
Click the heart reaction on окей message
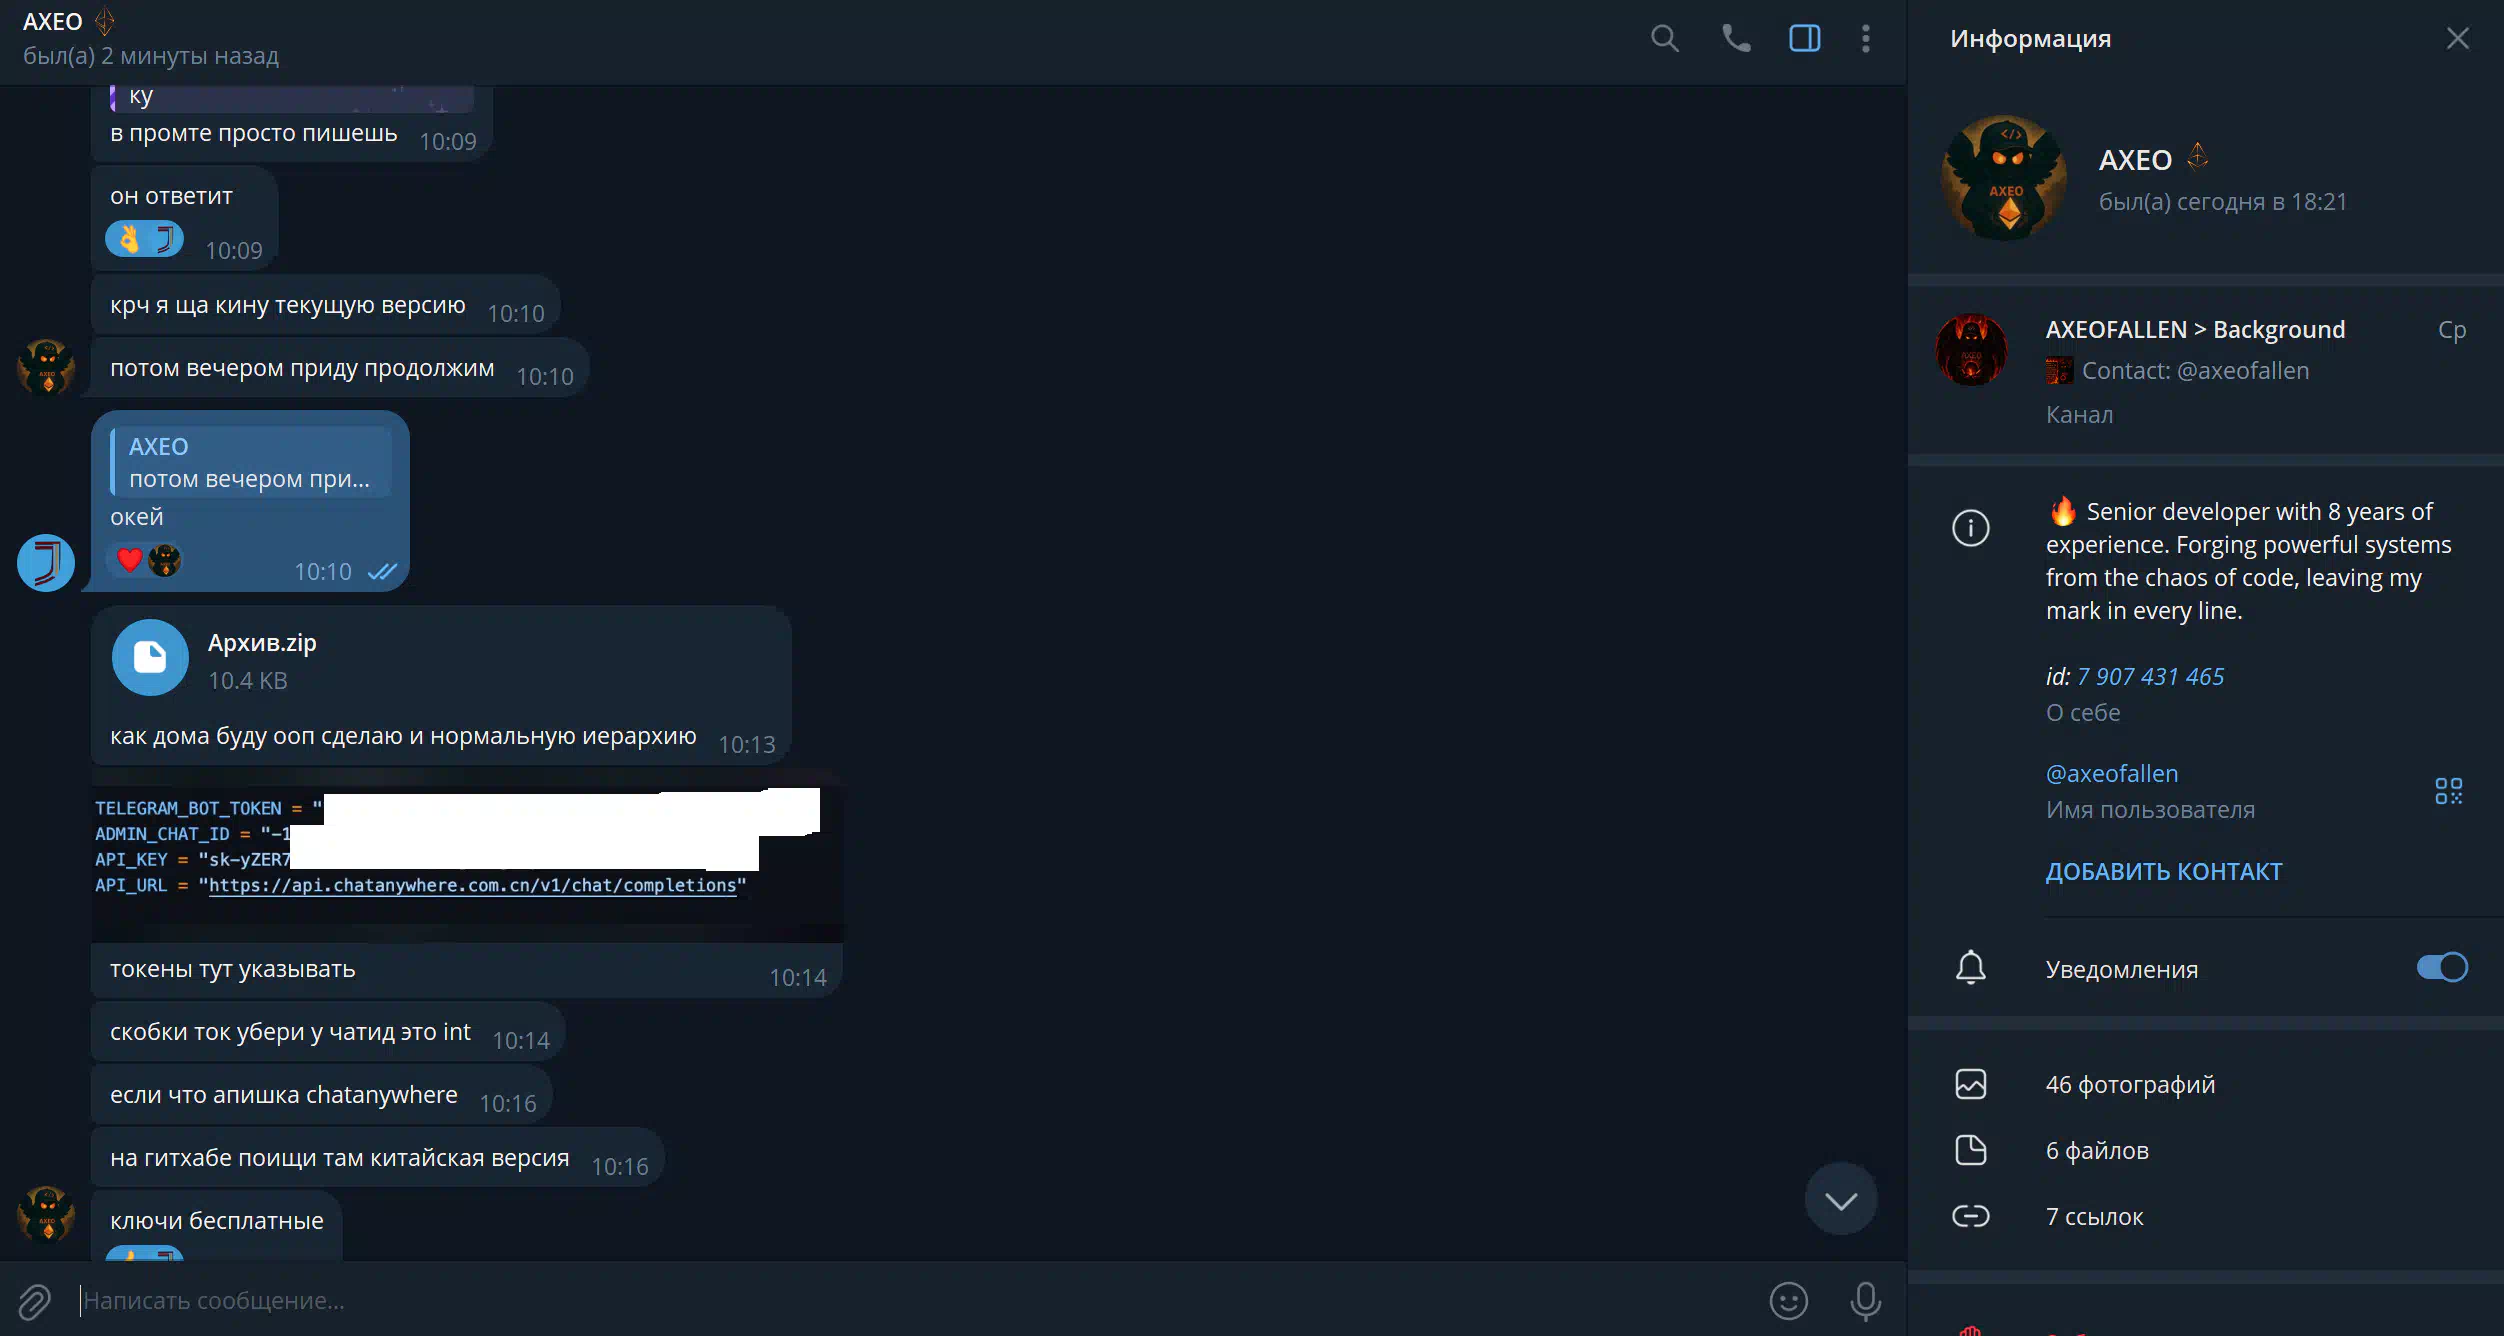(x=129, y=560)
